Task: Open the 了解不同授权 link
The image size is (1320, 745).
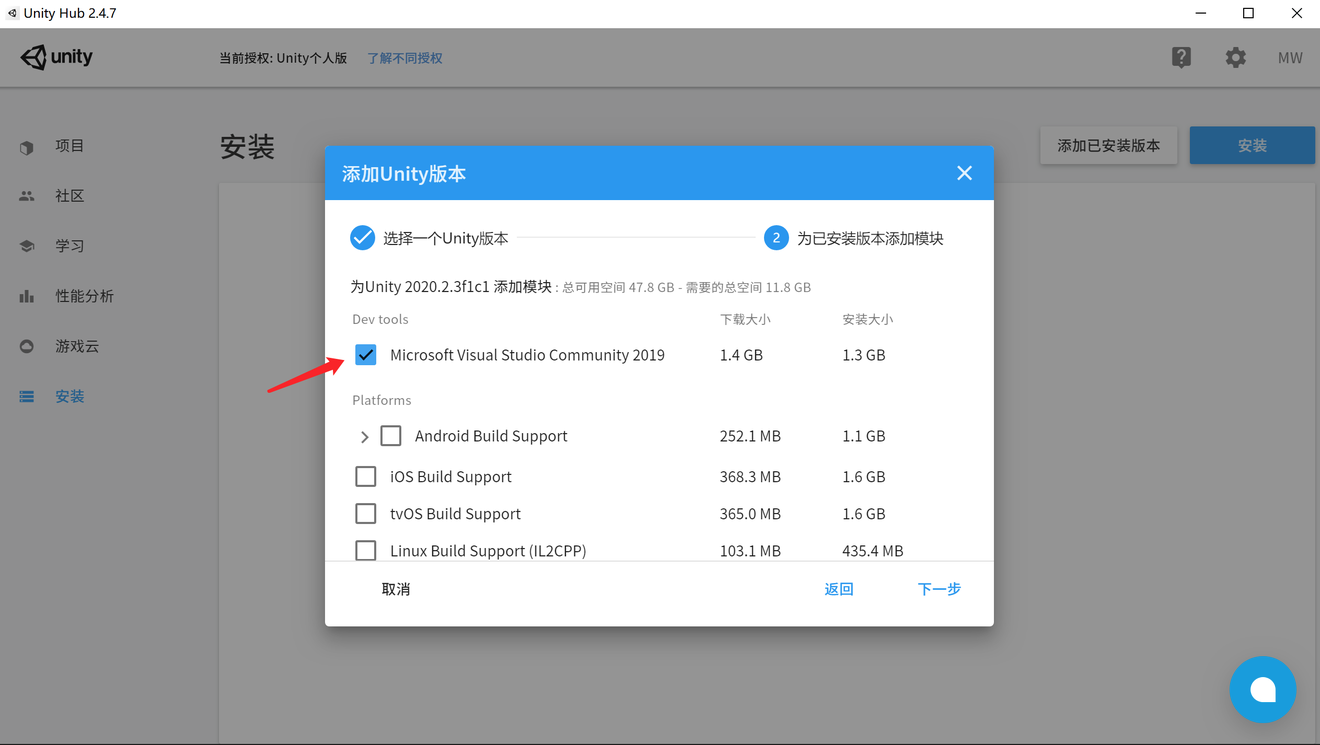Action: pos(404,58)
